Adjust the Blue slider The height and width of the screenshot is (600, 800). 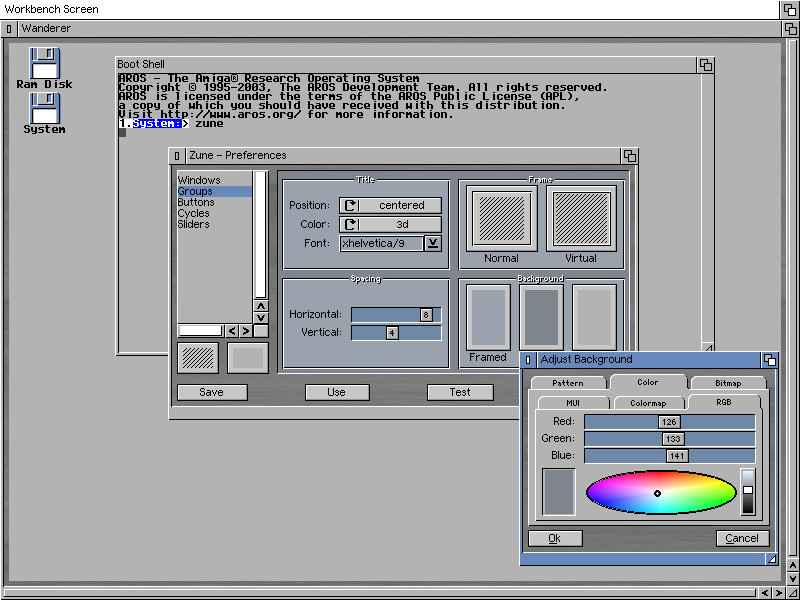pos(669,456)
